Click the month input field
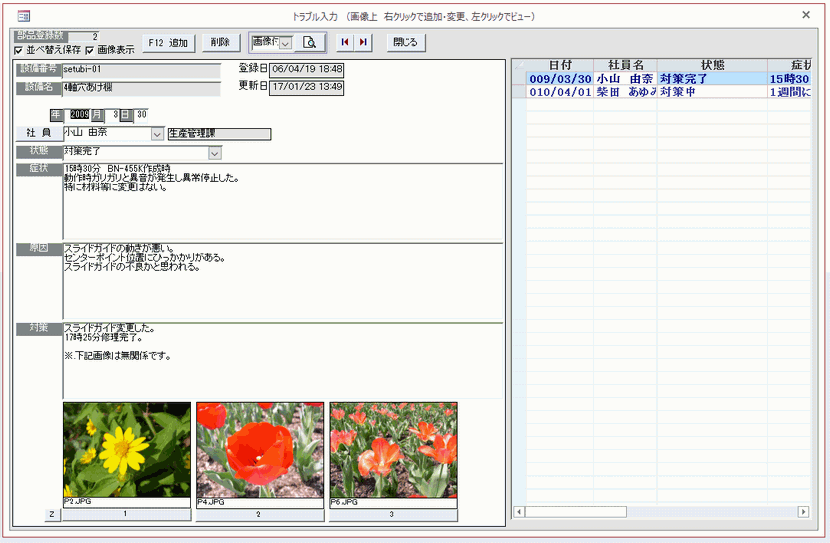Viewport: 830px width, 543px height. pyautogui.click(x=112, y=114)
